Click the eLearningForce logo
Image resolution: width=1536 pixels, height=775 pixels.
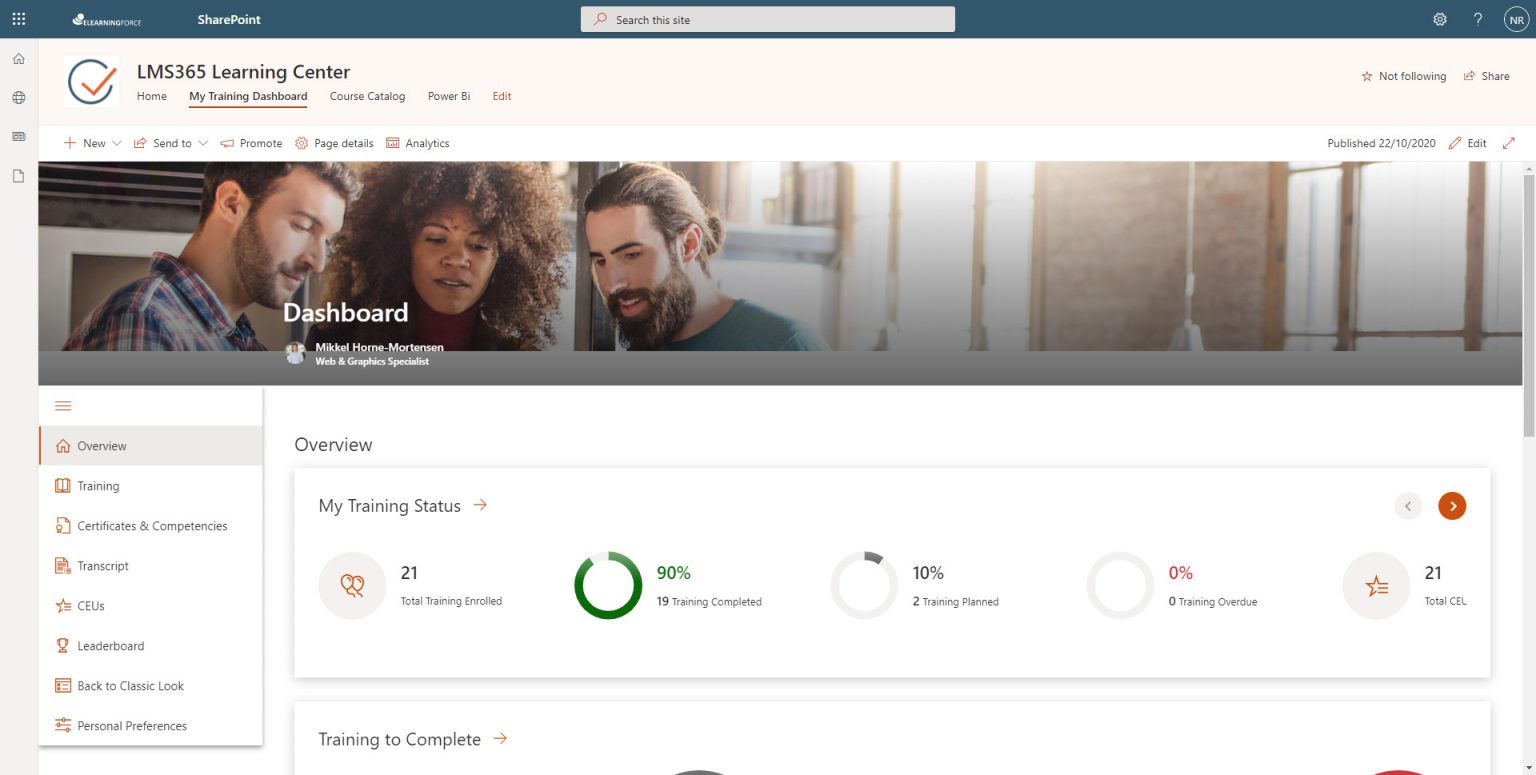[x=107, y=20]
